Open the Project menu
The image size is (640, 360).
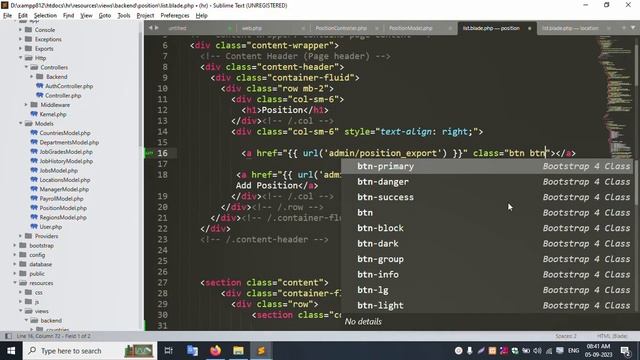145,16
